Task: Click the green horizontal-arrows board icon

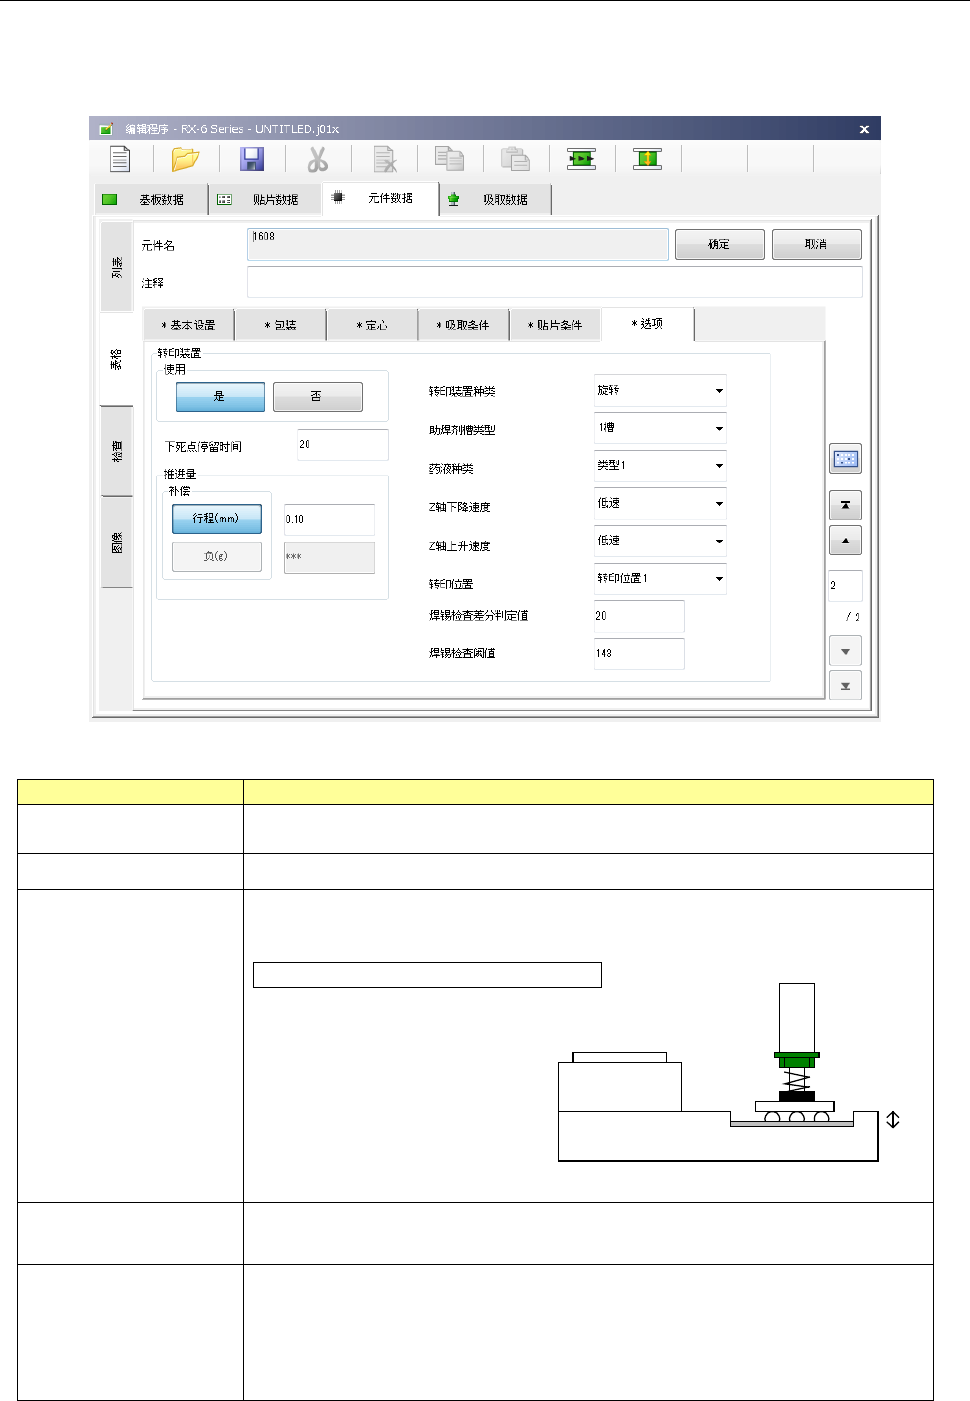Action: click(x=581, y=159)
